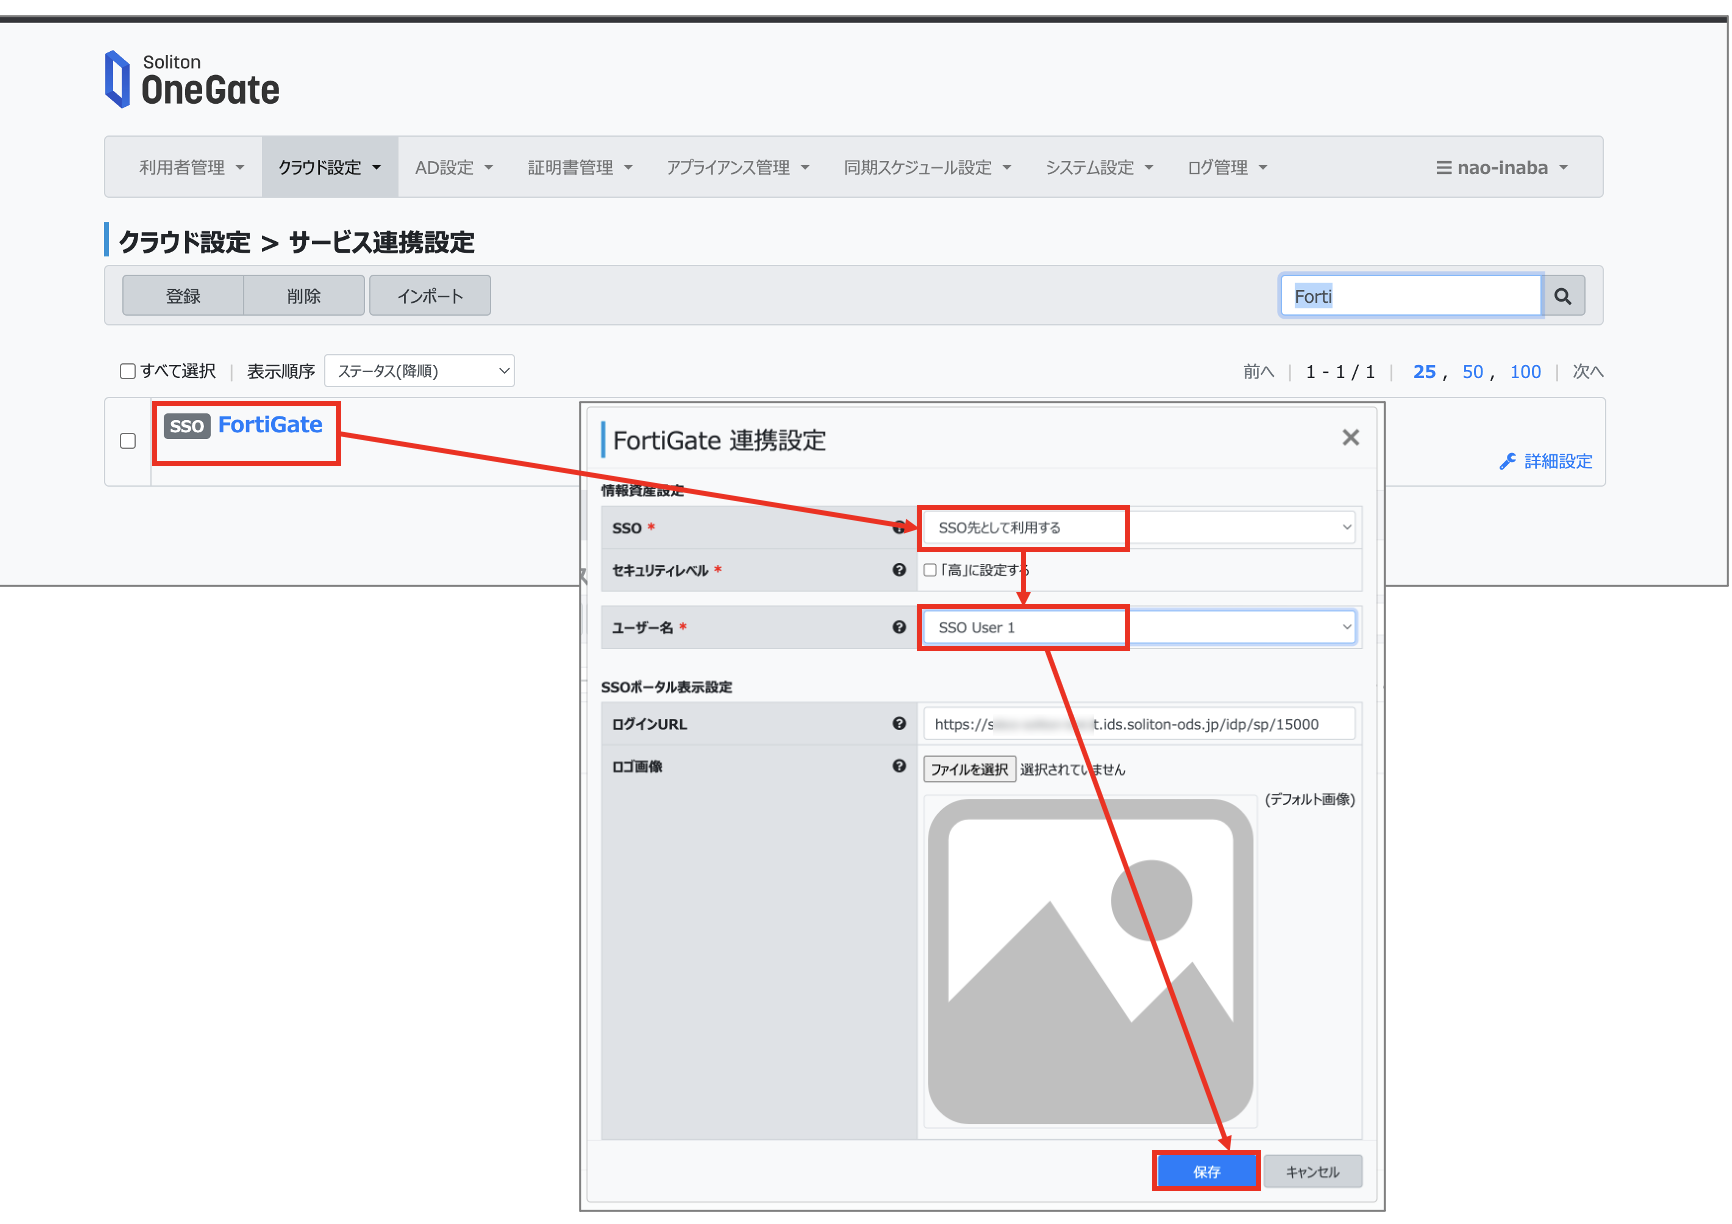This screenshot has width=1732, height=1224.
Task: Click the 削除 button
Action: click(304, 296)
